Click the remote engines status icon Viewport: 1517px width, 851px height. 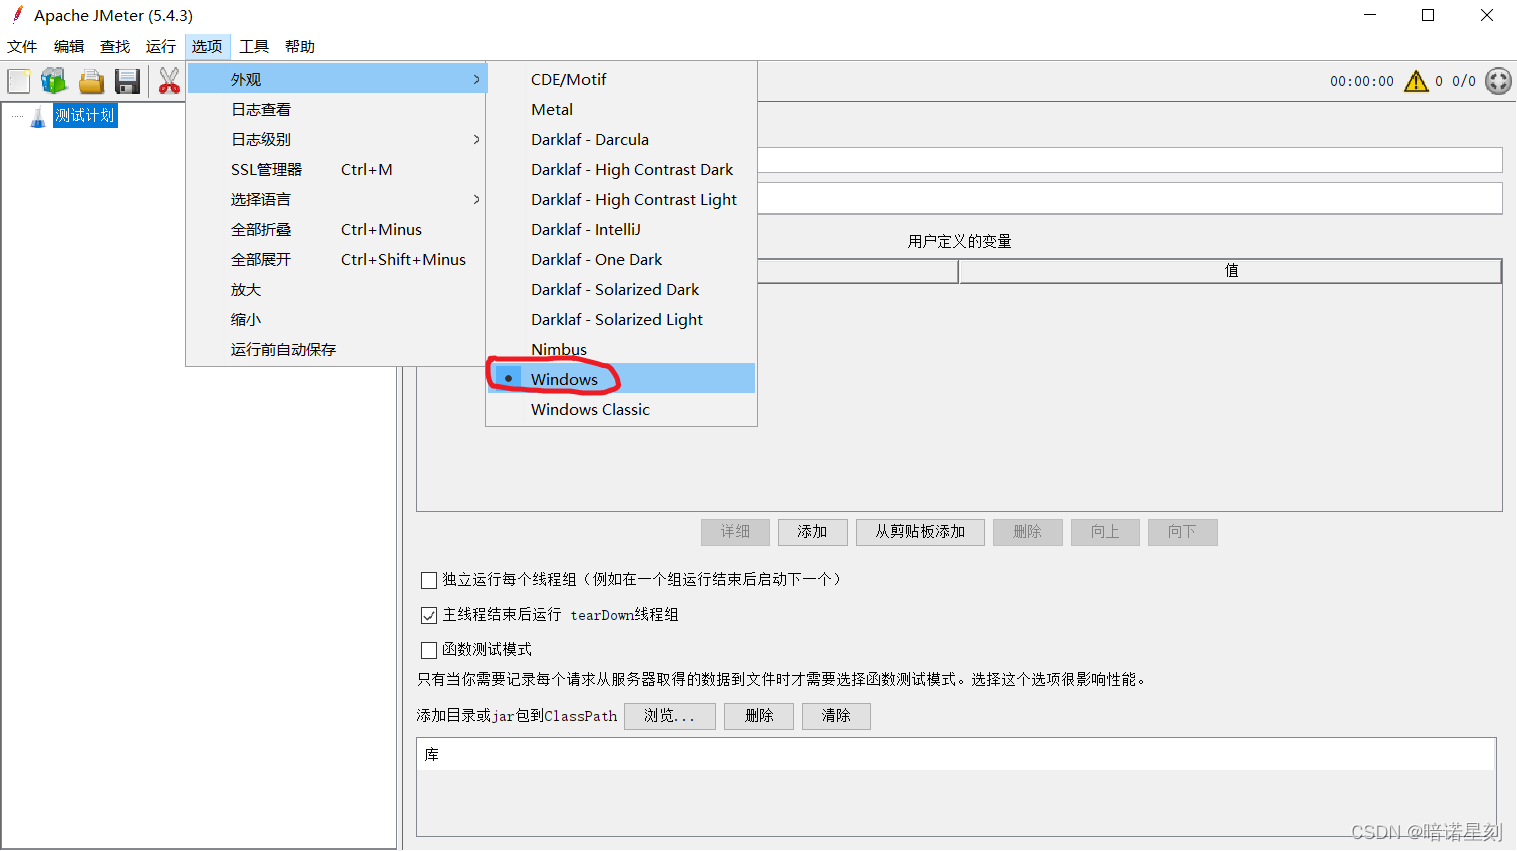click(x=1498, y=81)
